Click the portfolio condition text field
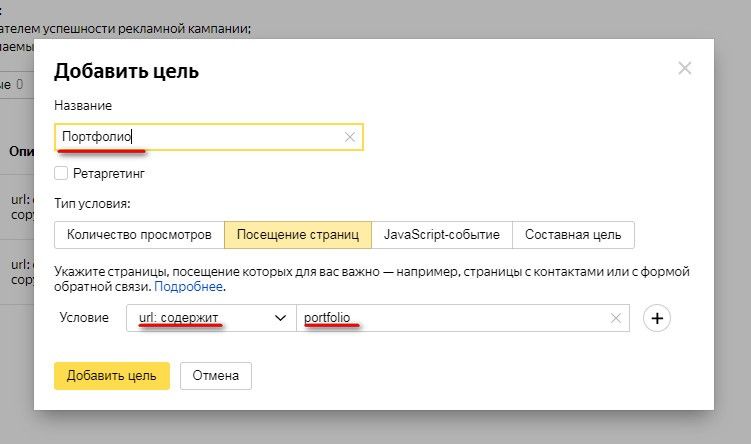This screenshot has height=444, width=751. [x=450, y=318]
